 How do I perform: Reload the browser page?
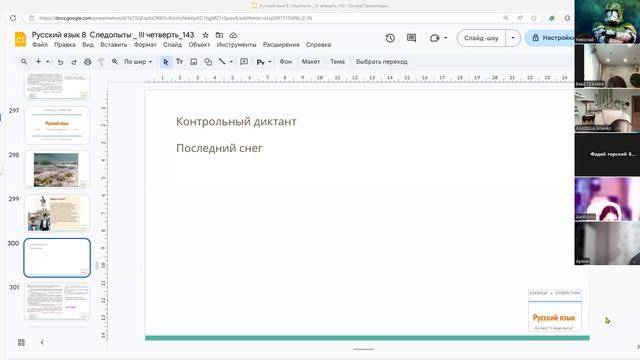13,18
